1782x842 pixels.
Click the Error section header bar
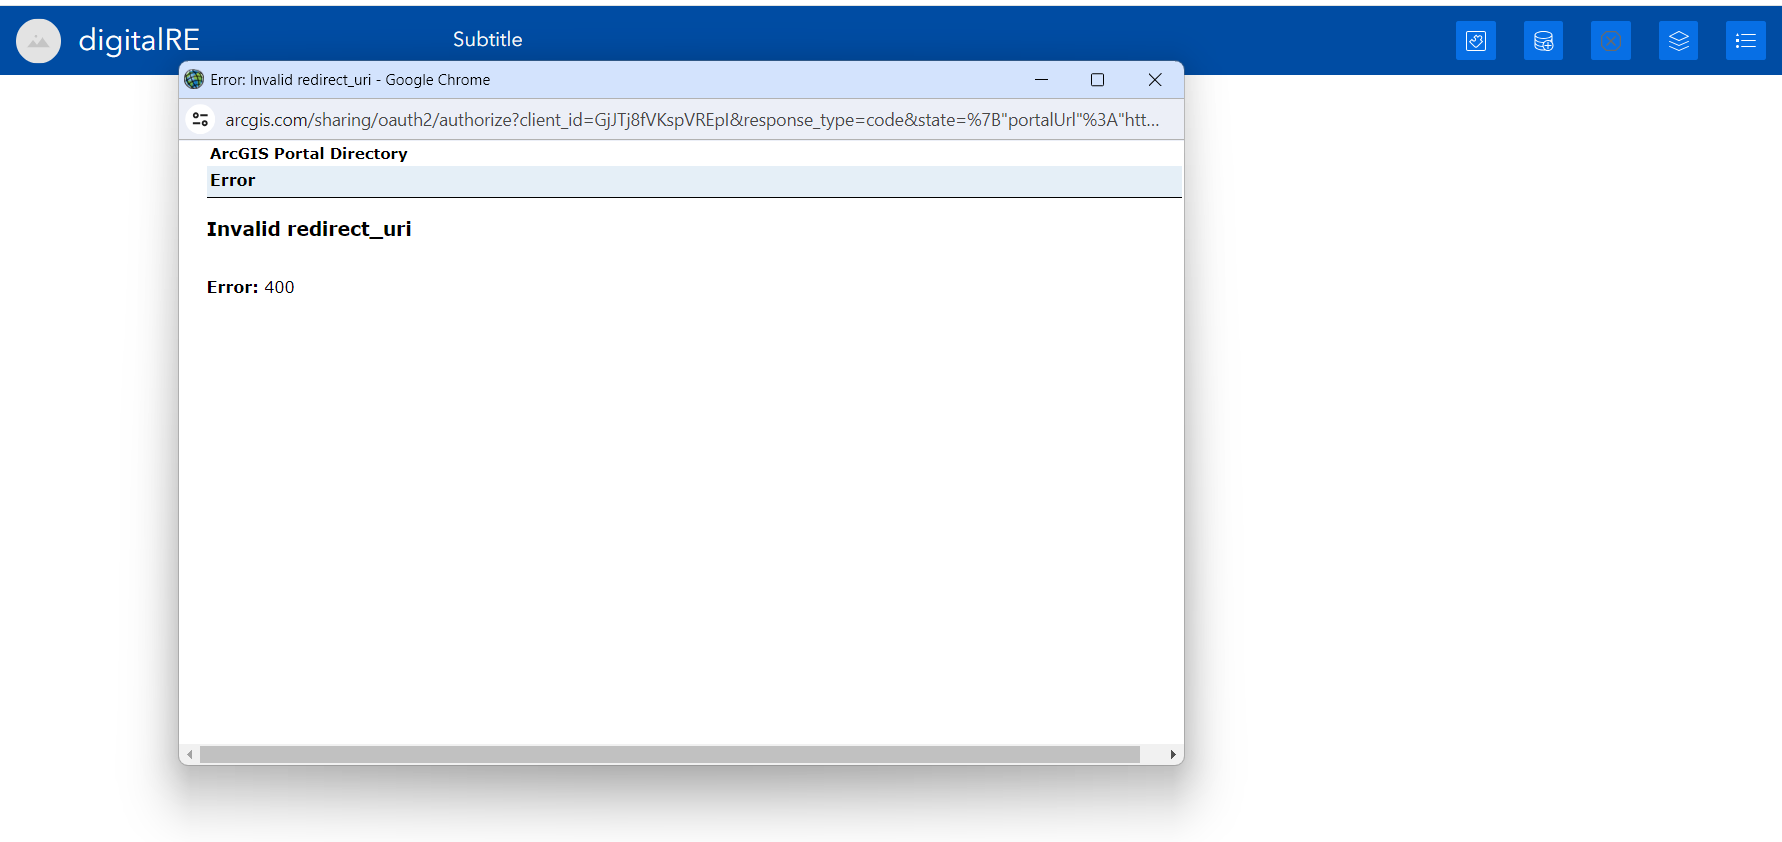[694, 181]
